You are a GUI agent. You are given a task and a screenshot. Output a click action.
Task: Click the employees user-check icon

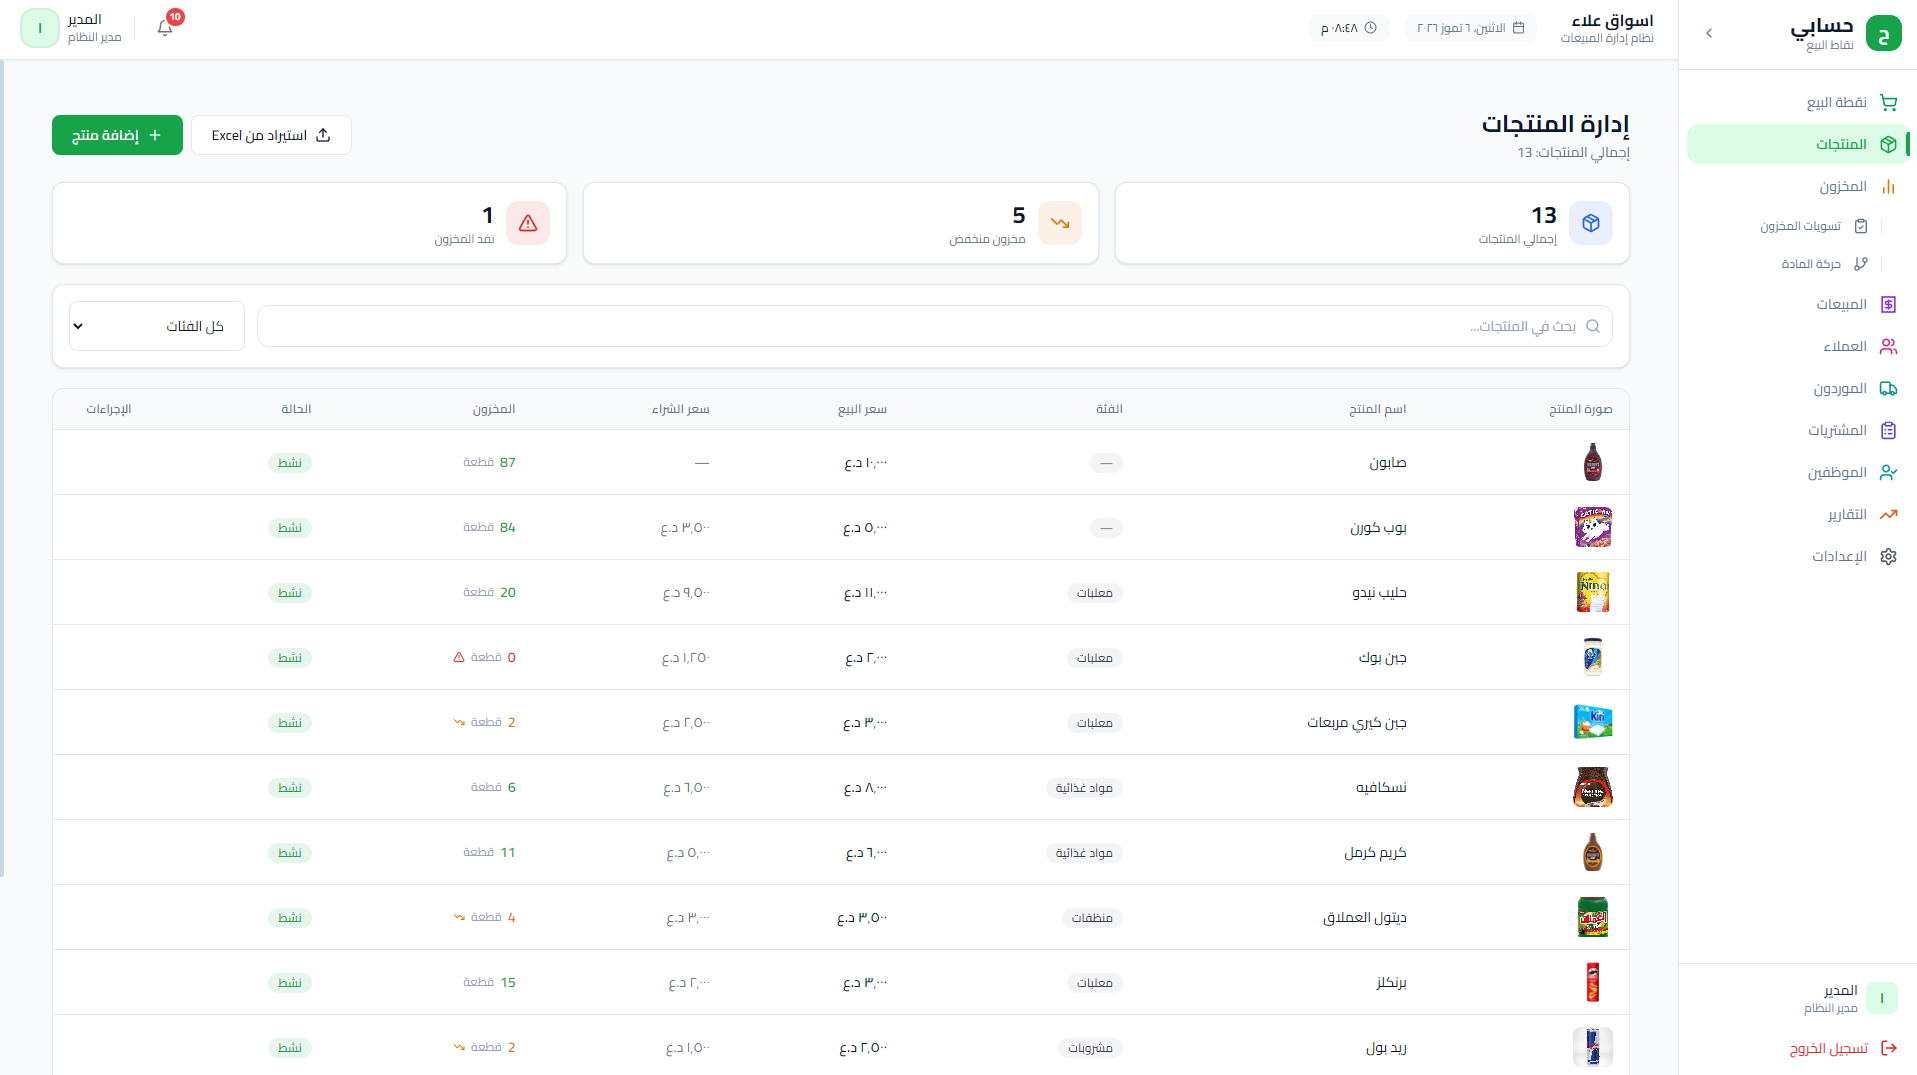(x=1888, y=472)
